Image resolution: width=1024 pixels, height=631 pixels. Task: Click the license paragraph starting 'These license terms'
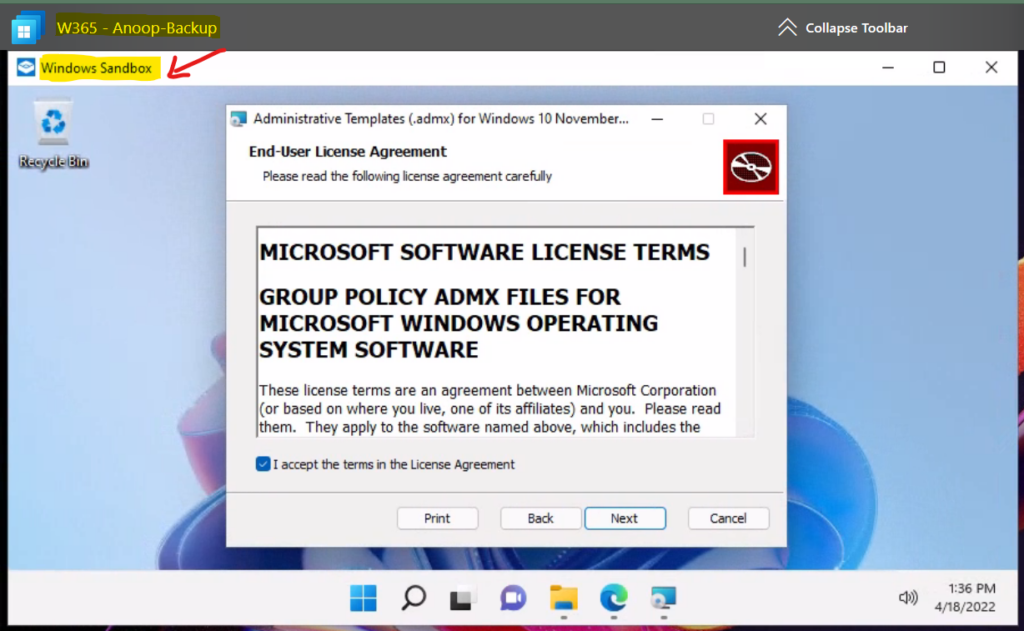click(490, 409)
